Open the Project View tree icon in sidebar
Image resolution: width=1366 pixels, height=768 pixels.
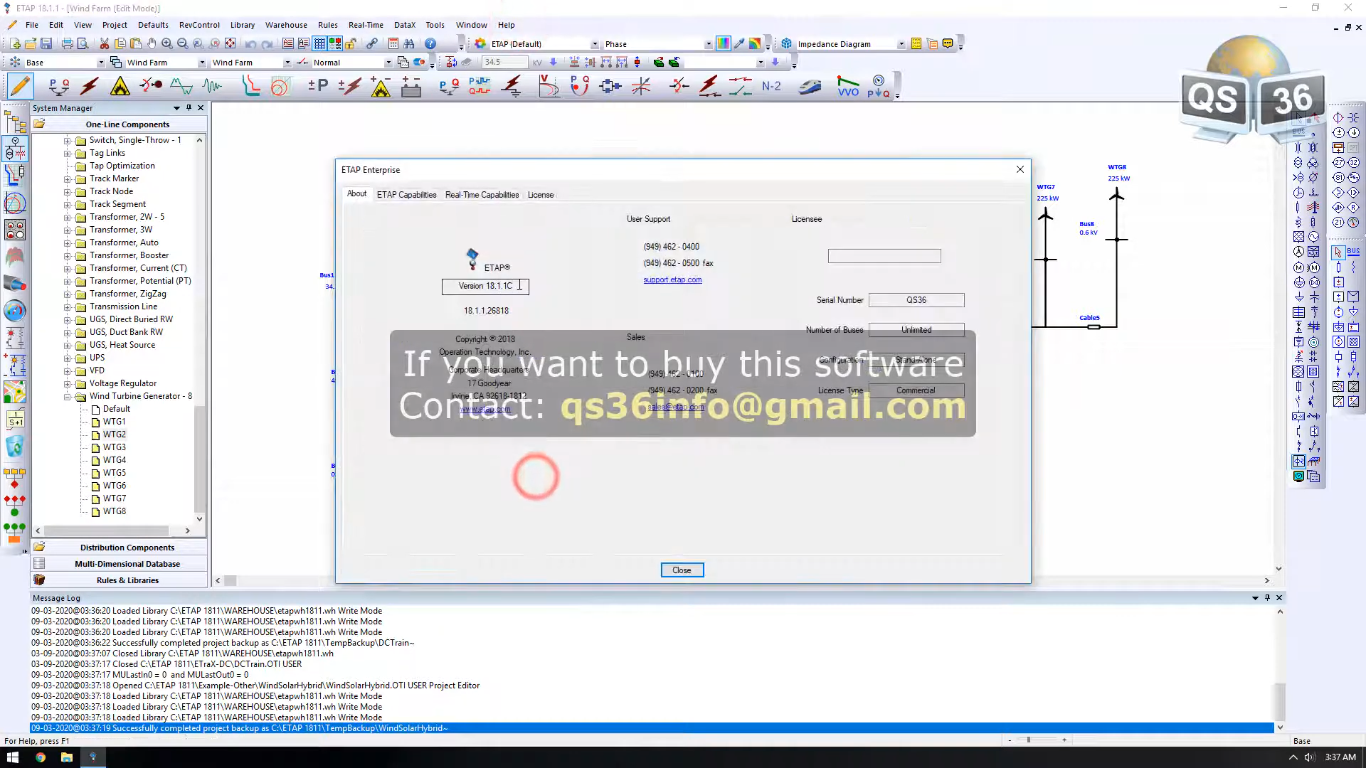(x=15, y=122)
